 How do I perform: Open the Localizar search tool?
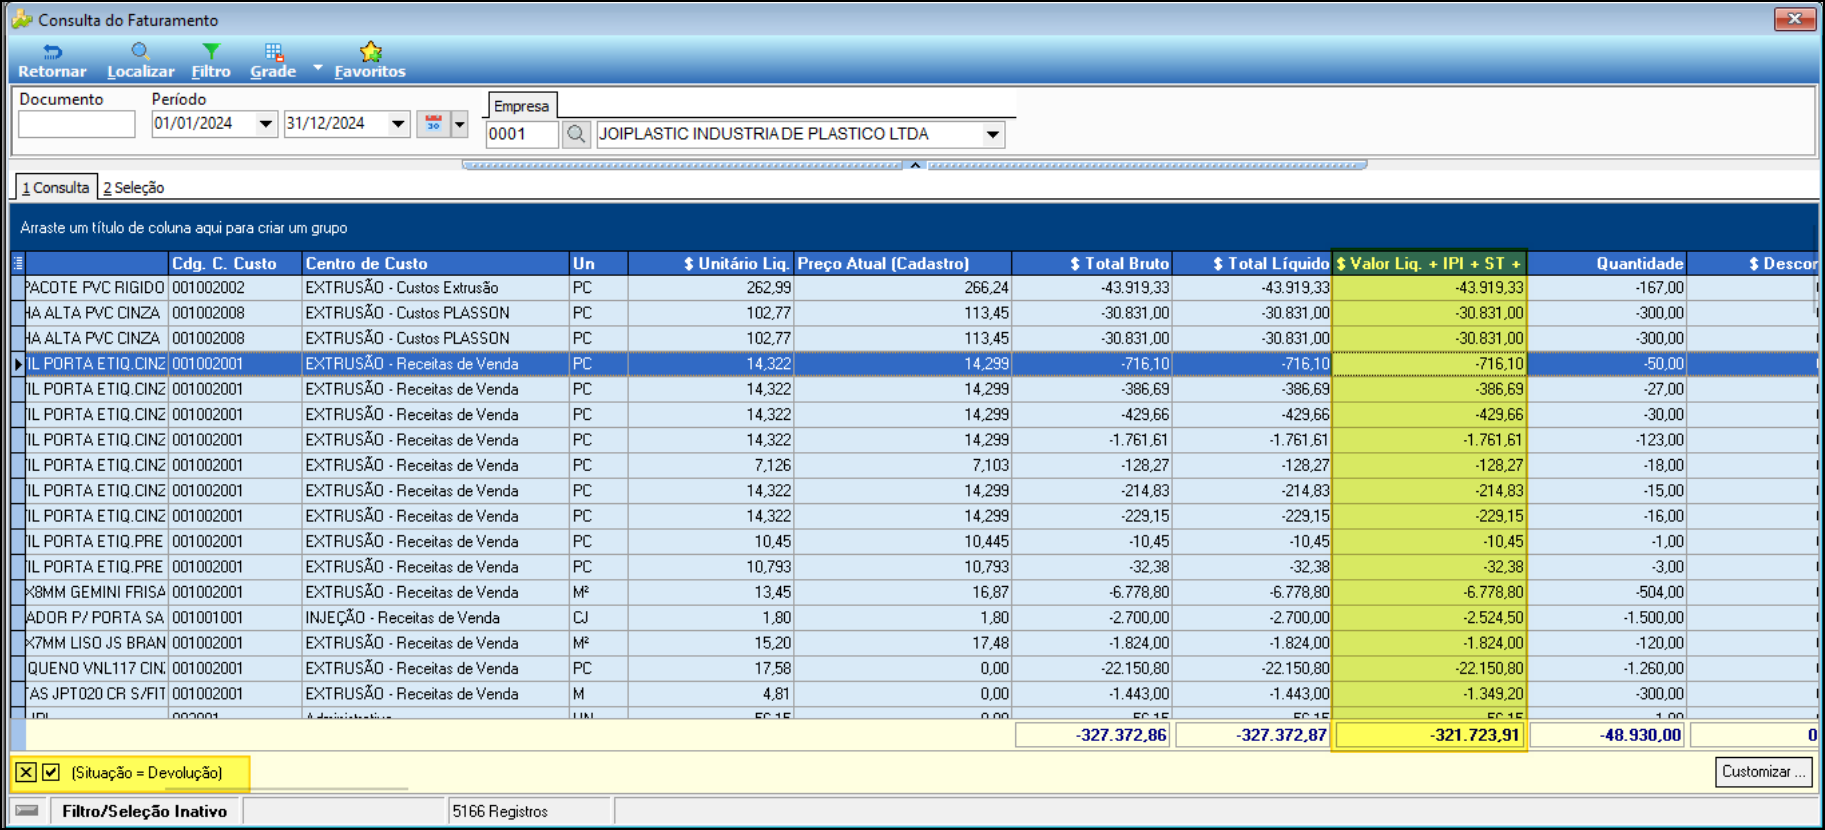click(x=140, y=60)
